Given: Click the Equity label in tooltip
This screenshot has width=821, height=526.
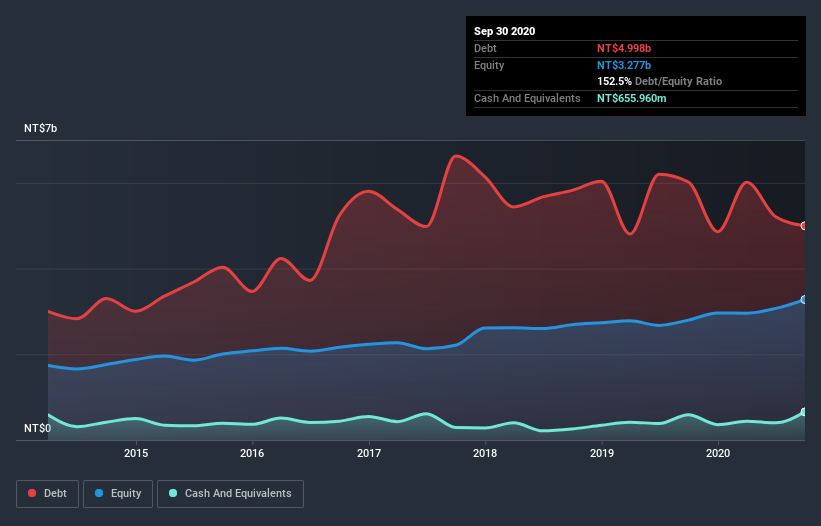Looking at the screenshot, I should (489, 65).
